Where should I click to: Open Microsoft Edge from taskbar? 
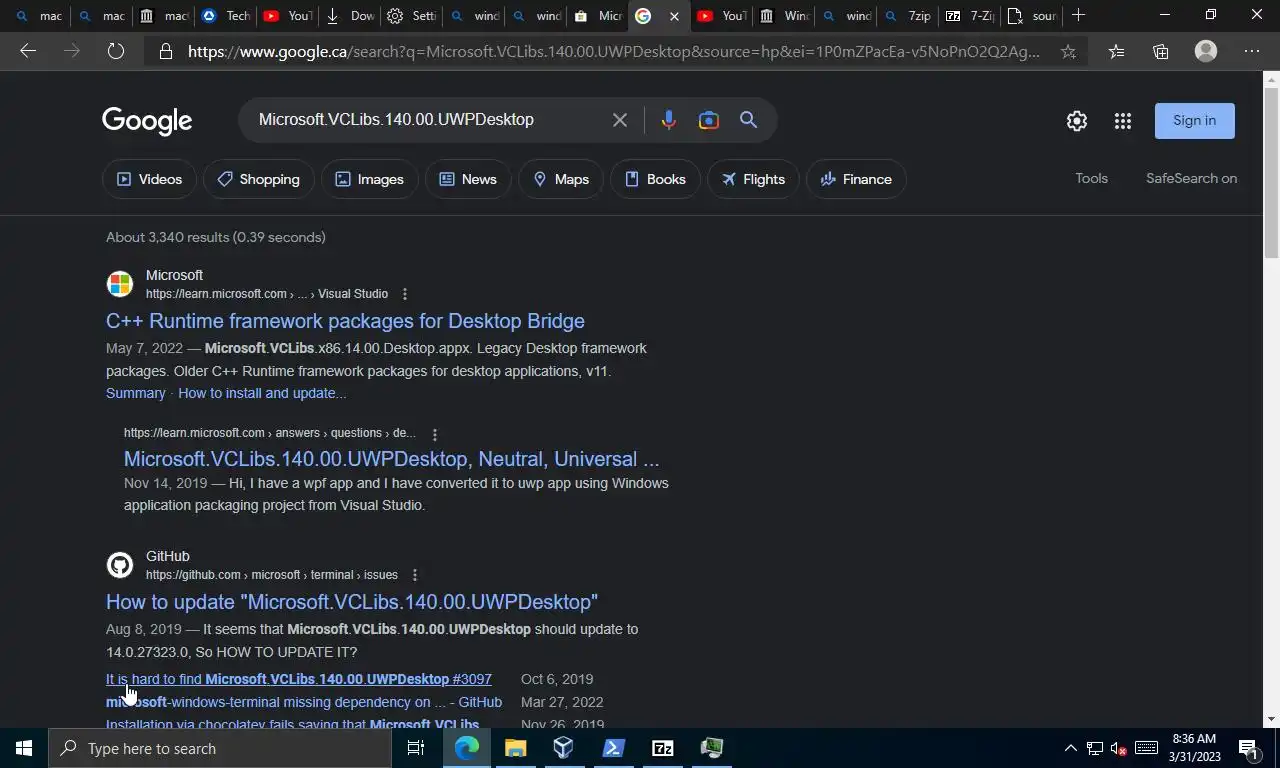point(466,748)
